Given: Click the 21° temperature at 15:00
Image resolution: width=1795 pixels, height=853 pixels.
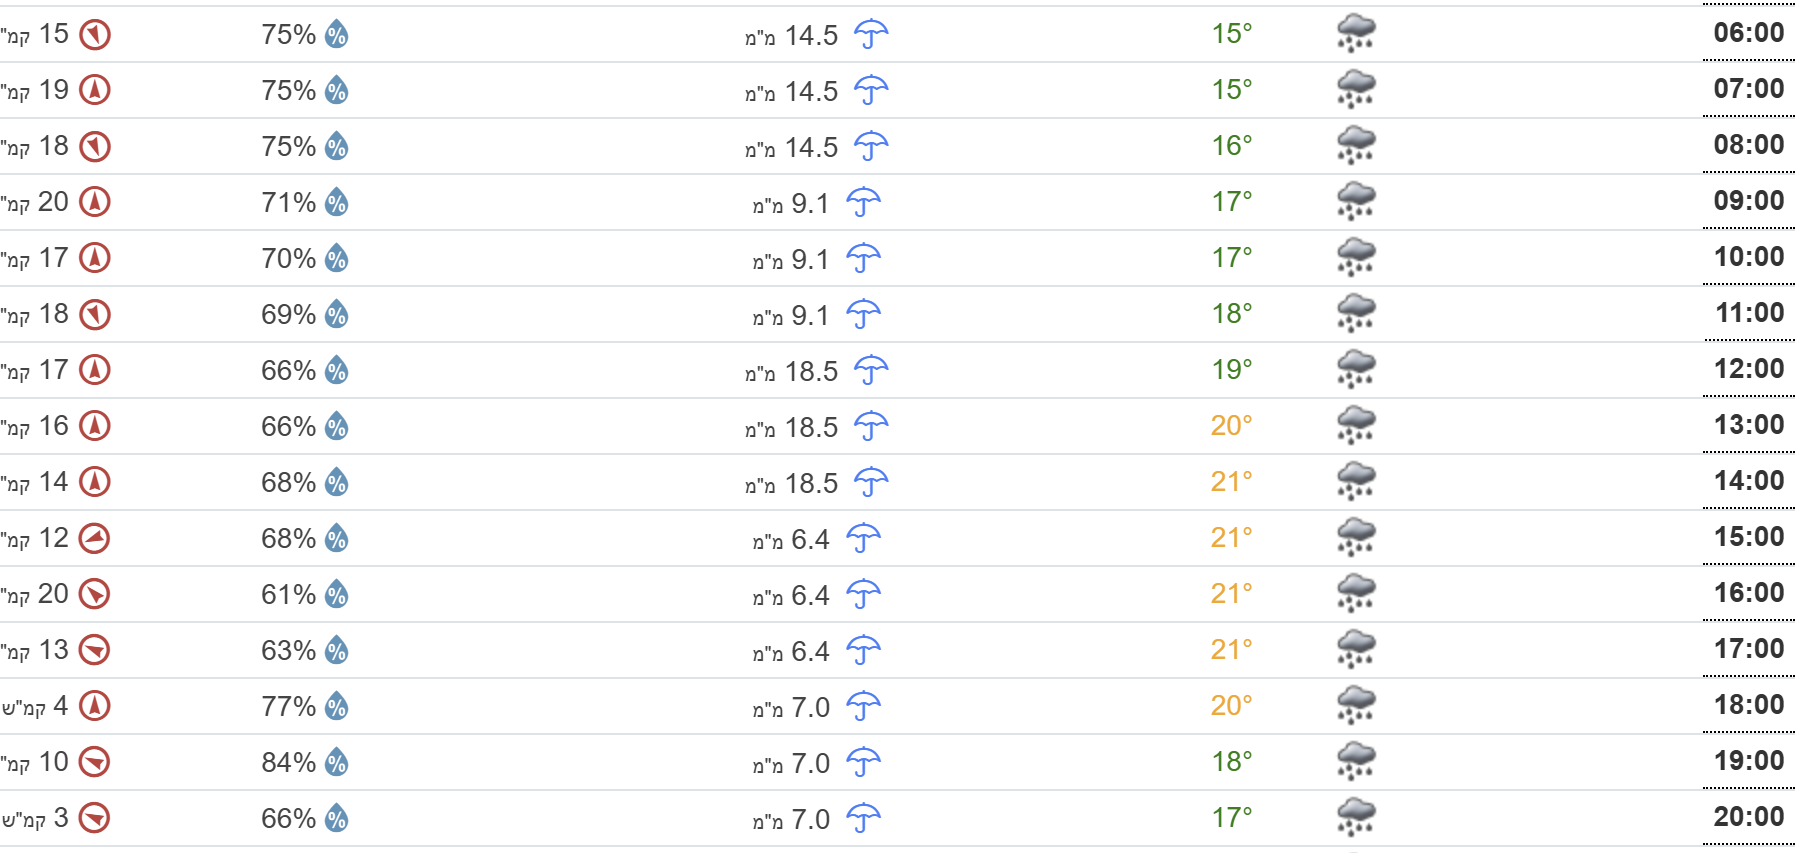Looking at the screenshot, I should coord(1231,538).
